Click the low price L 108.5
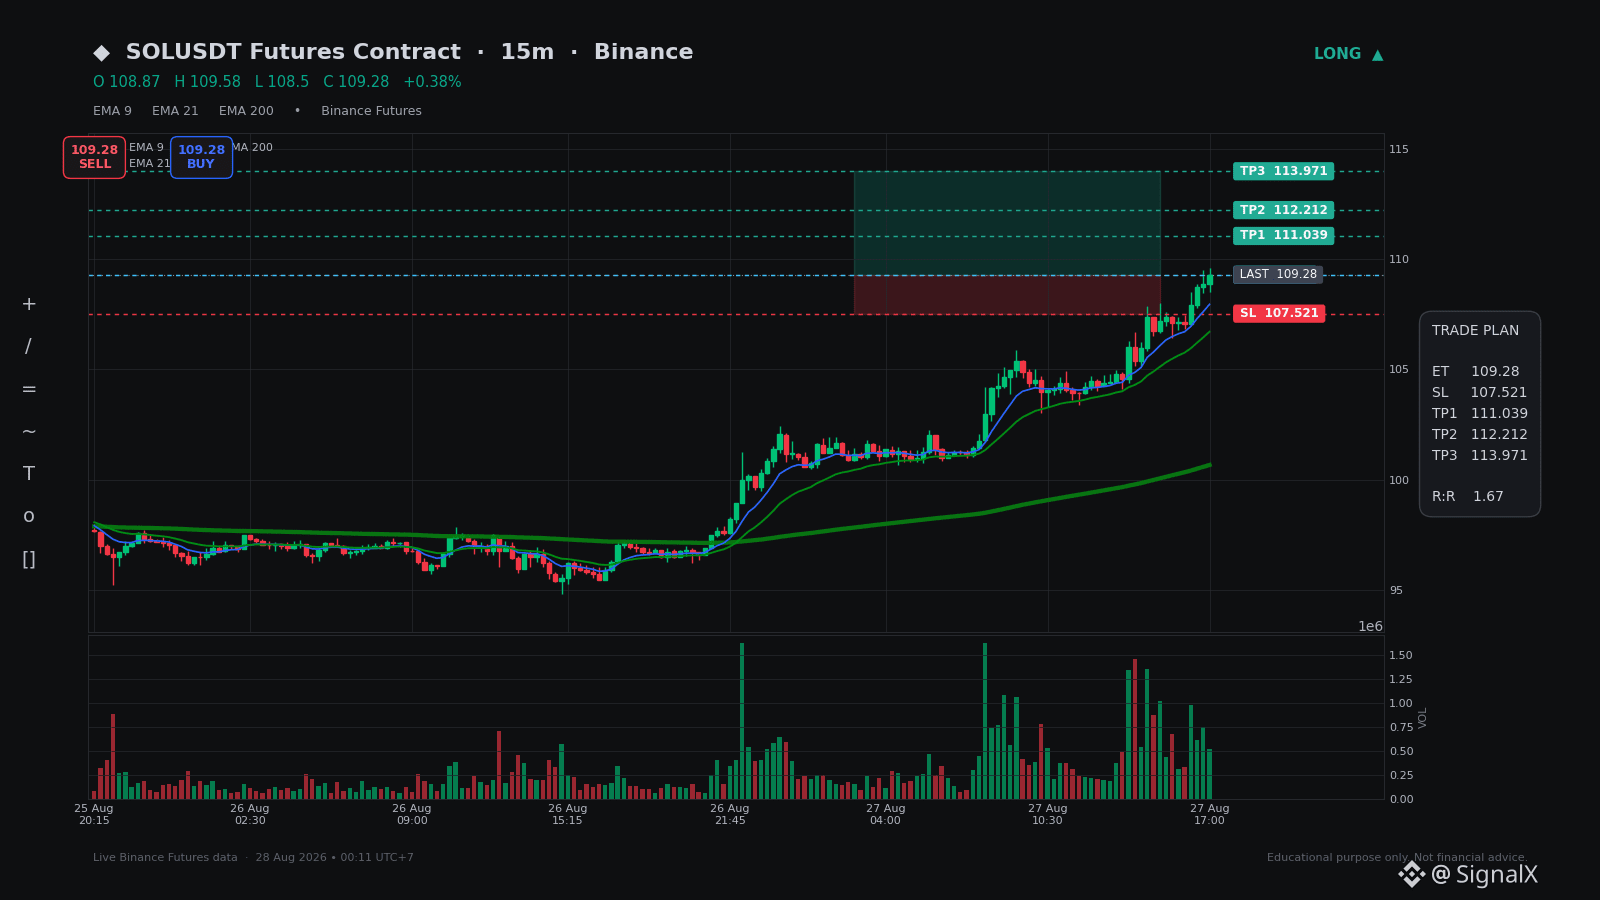This screenshot has width=1600, height=900. [282, 82]
